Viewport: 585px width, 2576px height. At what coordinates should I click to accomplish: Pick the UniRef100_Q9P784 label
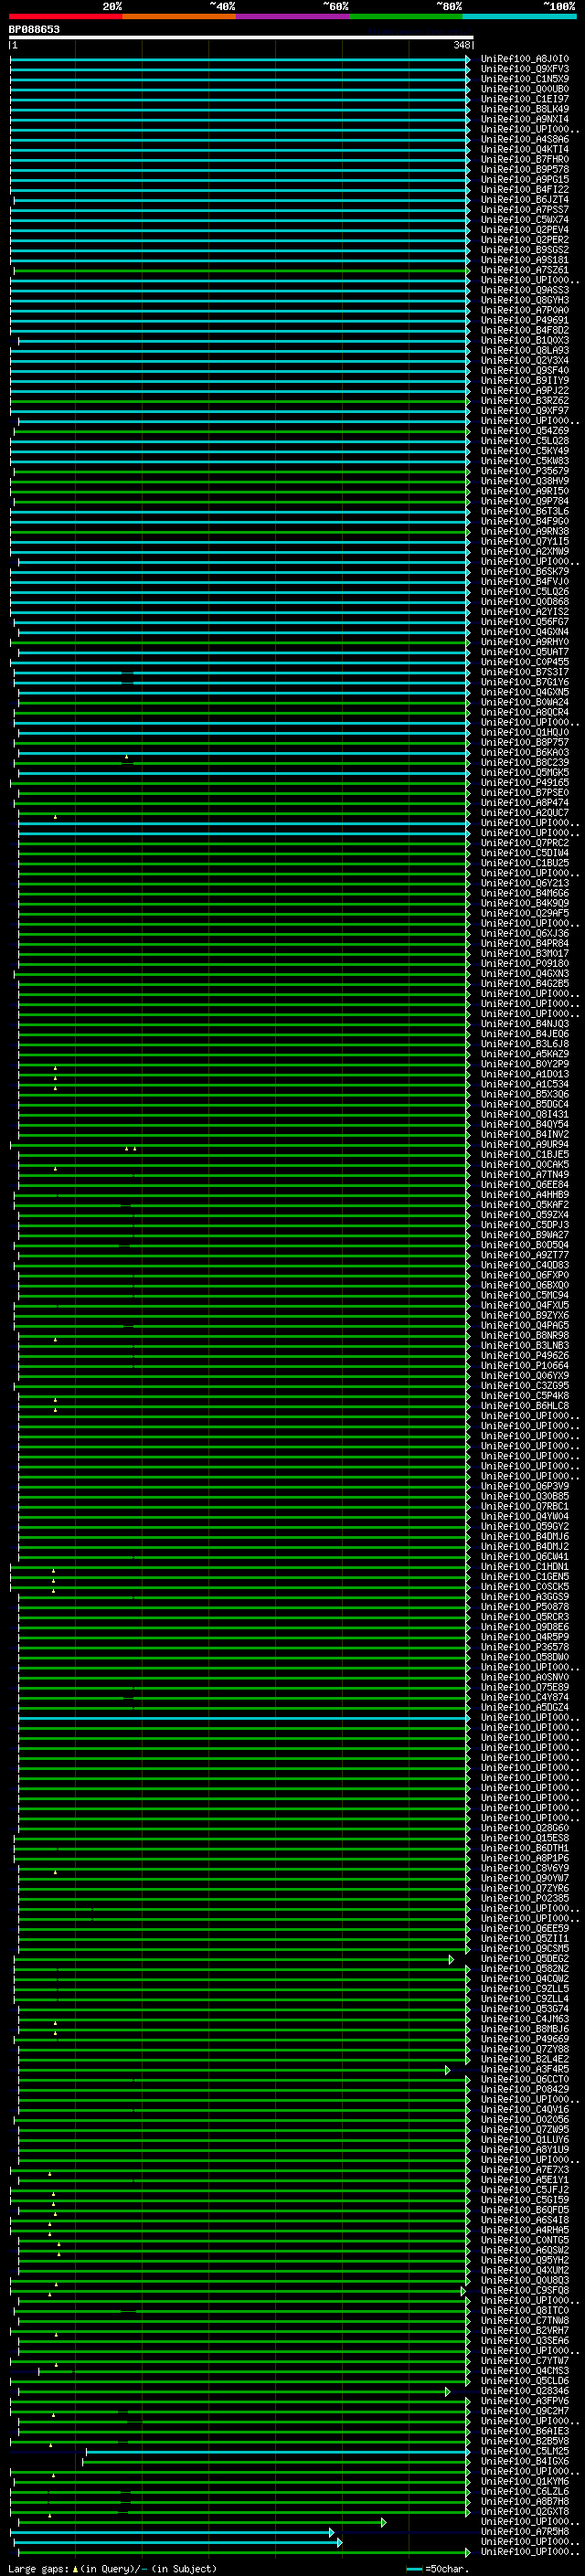[x=525, y=501]
